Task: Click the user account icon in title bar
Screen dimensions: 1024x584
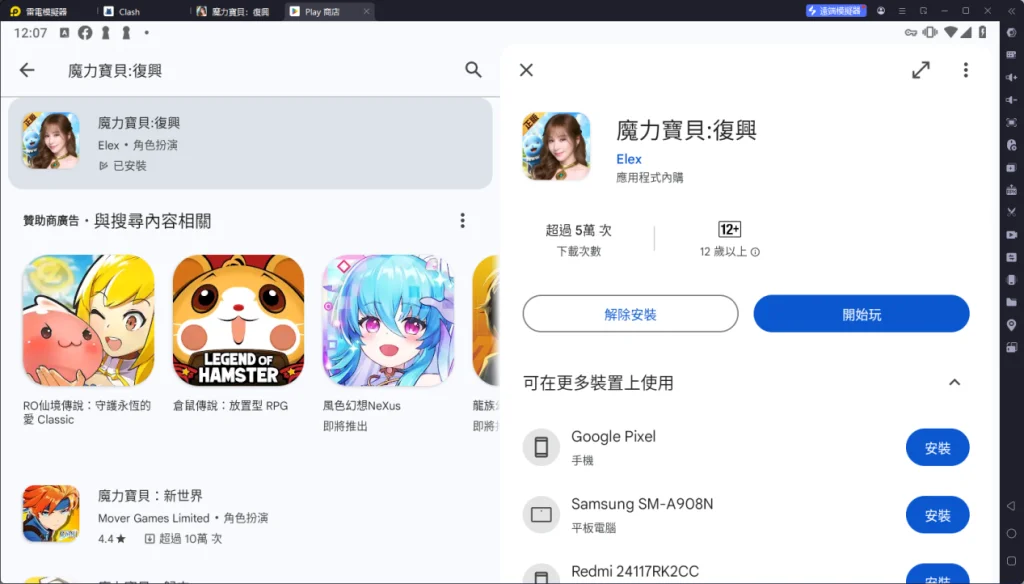Action: [x=881, y=11]
